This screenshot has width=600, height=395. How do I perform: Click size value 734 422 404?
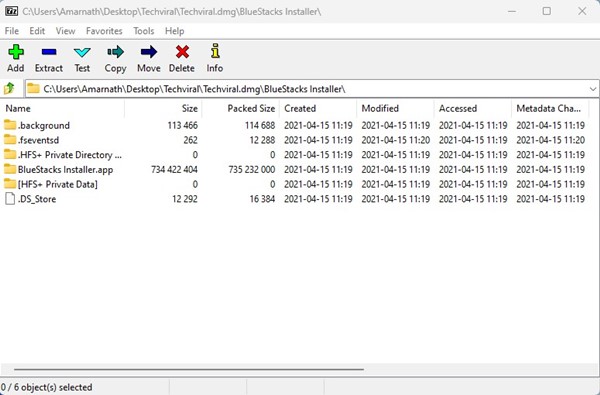(x=174, y=170)
